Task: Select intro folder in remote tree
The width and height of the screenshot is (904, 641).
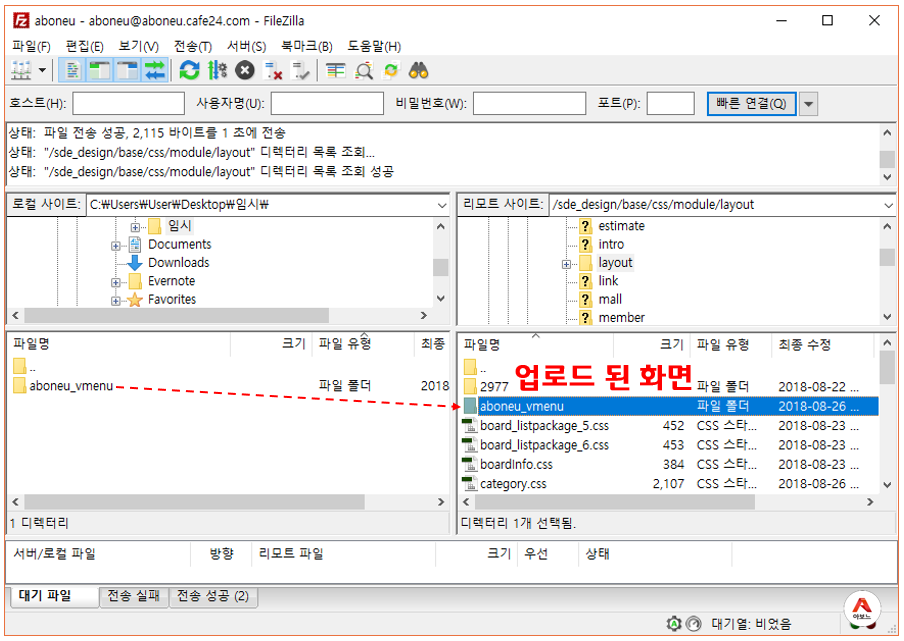Action: (x=611, y=244)
